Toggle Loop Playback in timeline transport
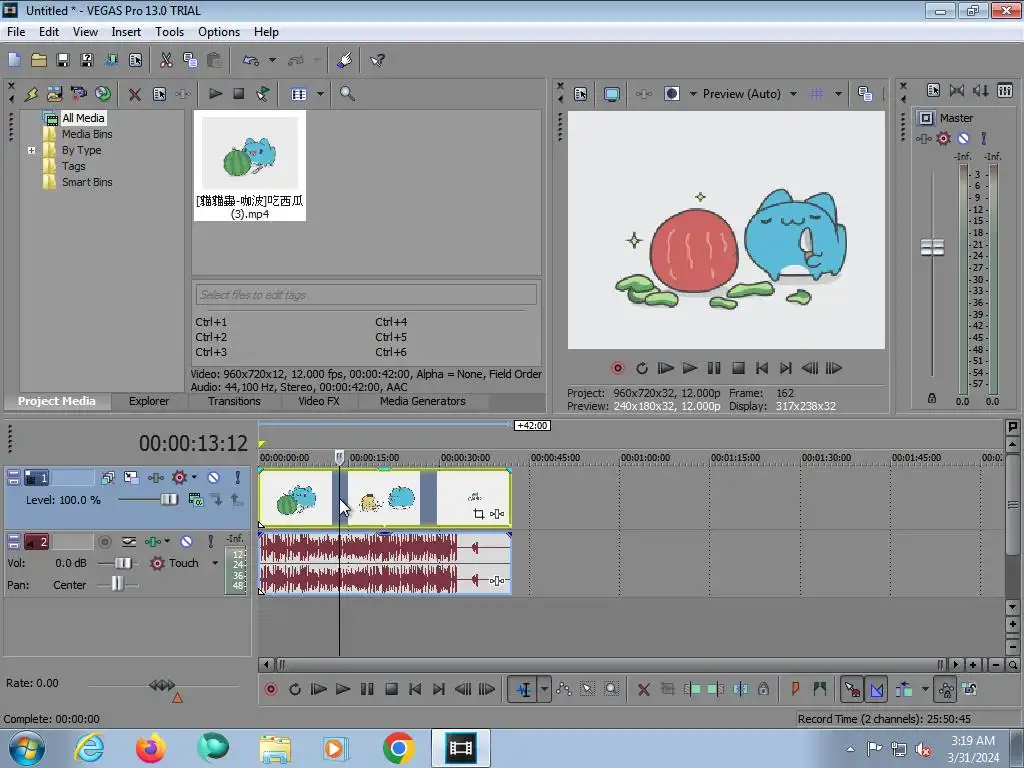 295,689
